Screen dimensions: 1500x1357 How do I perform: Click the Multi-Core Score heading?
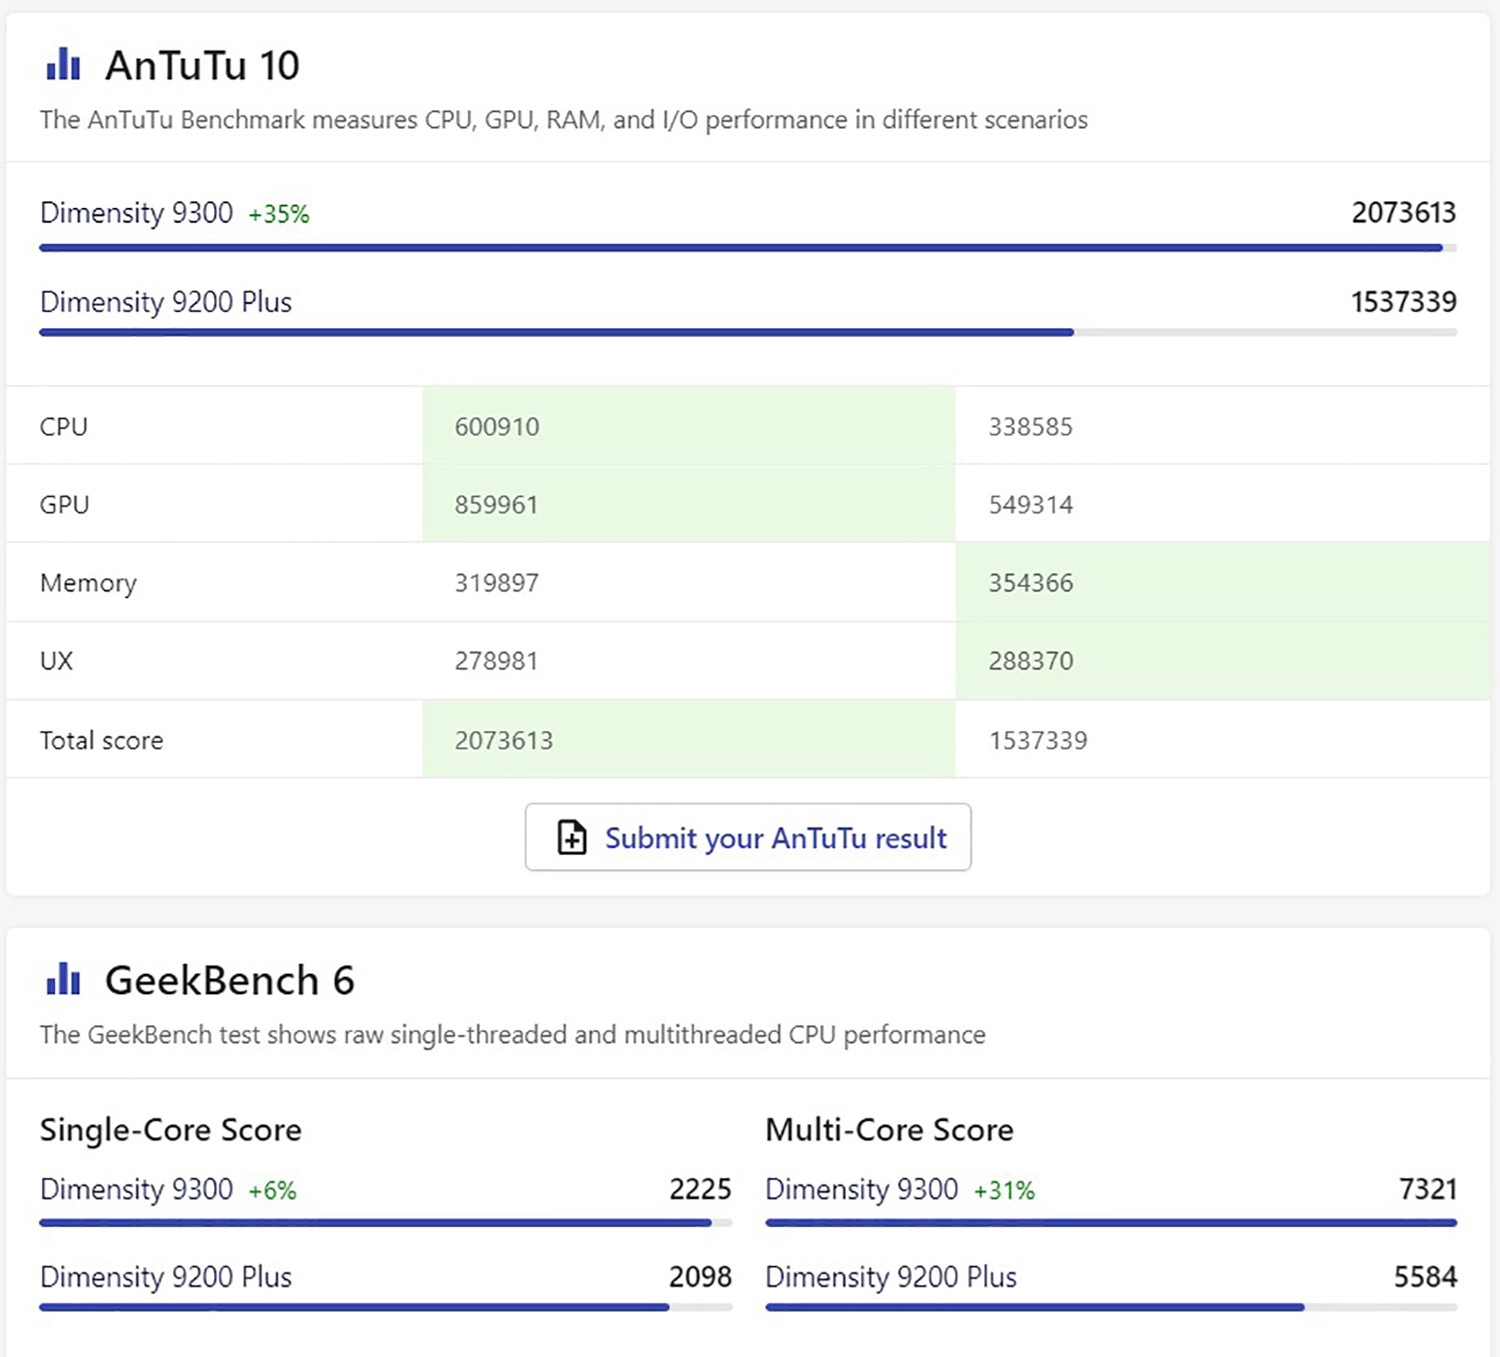[889, 1130]
